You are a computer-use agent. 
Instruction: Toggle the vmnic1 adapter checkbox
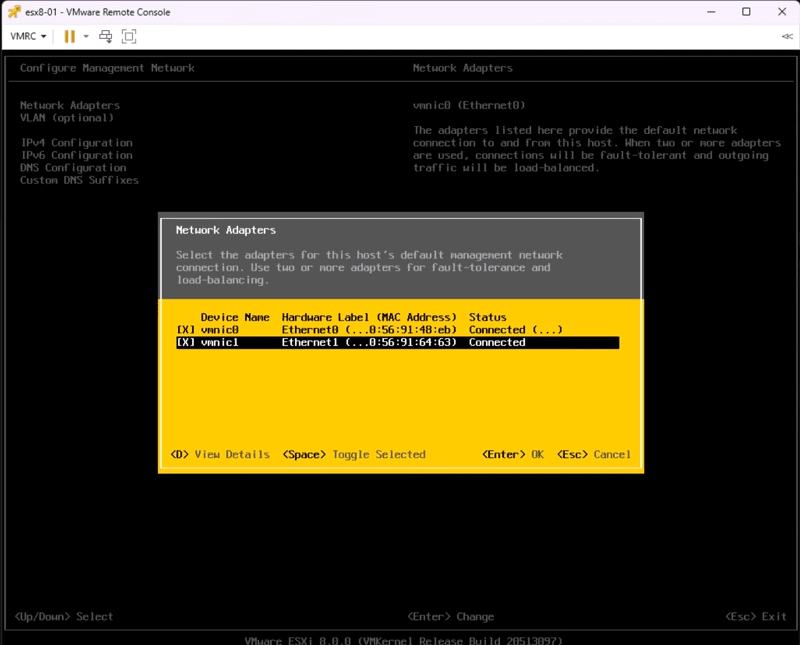(186, 342)
